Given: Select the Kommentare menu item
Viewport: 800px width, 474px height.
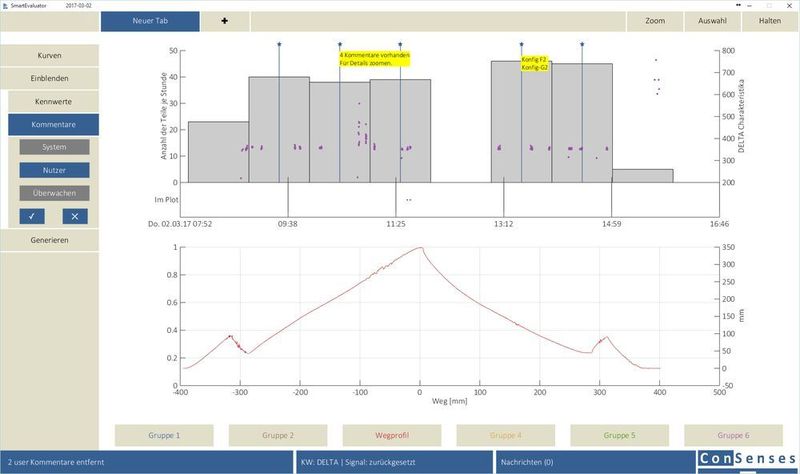Looking at the screenshot, I should point(54,124).
